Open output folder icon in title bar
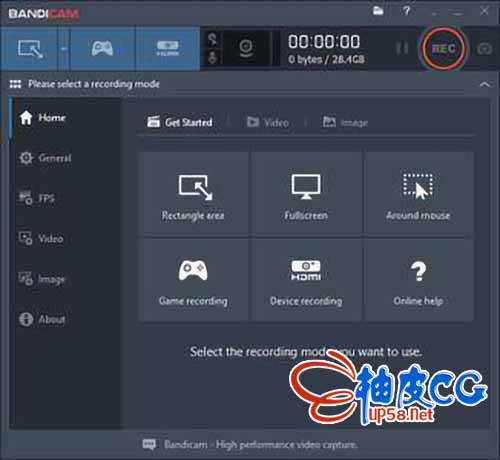Image resolution: width=500 pixels, height=460 pixels. tap(378, 11)
